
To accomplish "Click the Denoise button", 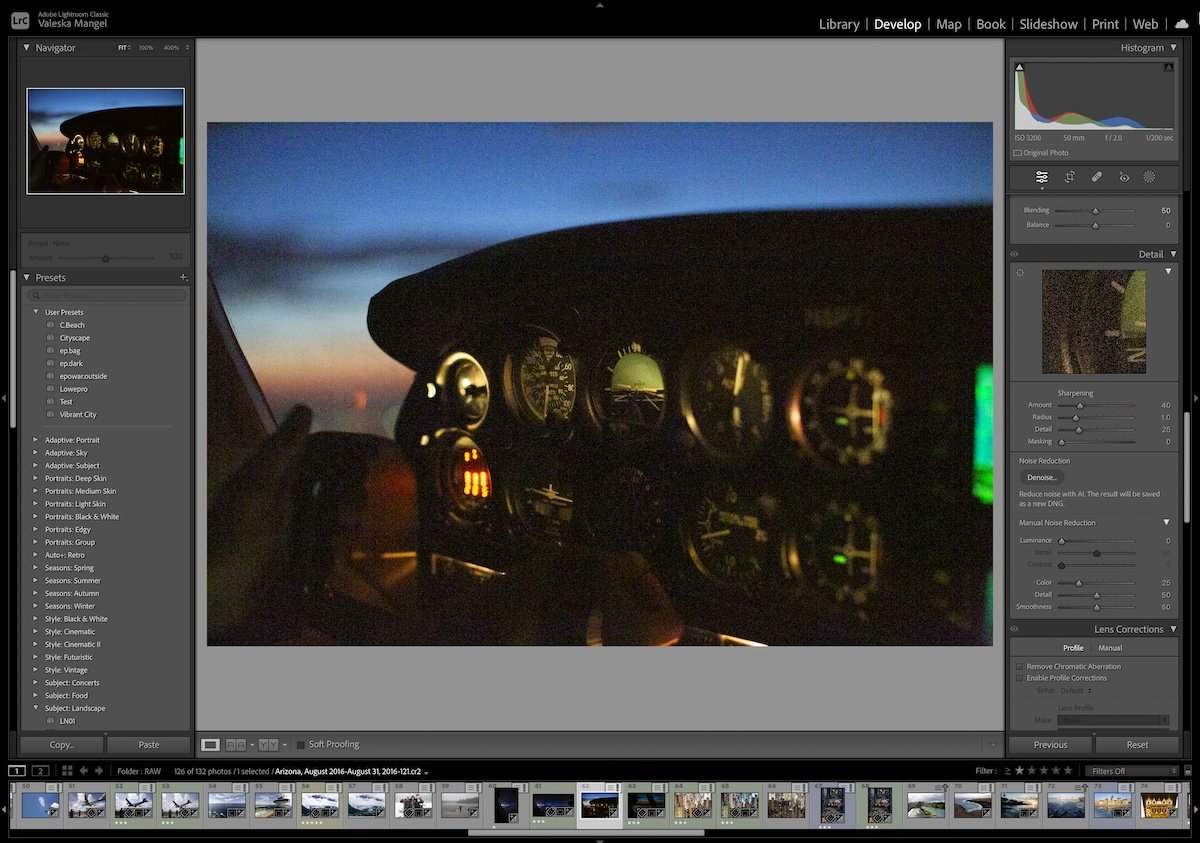I will tap(1044, 477).
